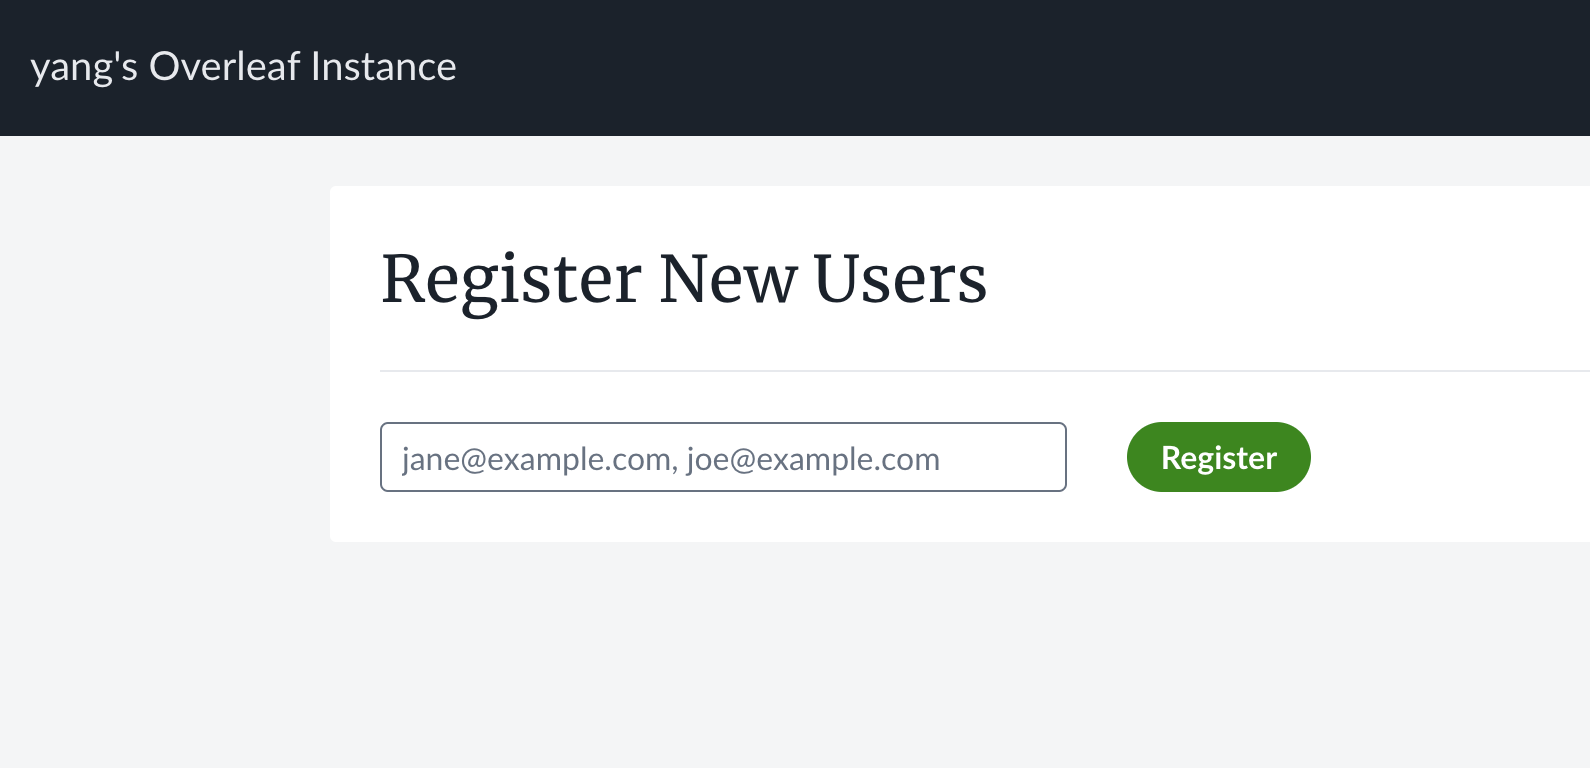Click the green Register button
Image resolution: width=1590 pixels, height=768 pixels.
[1218, 457]
